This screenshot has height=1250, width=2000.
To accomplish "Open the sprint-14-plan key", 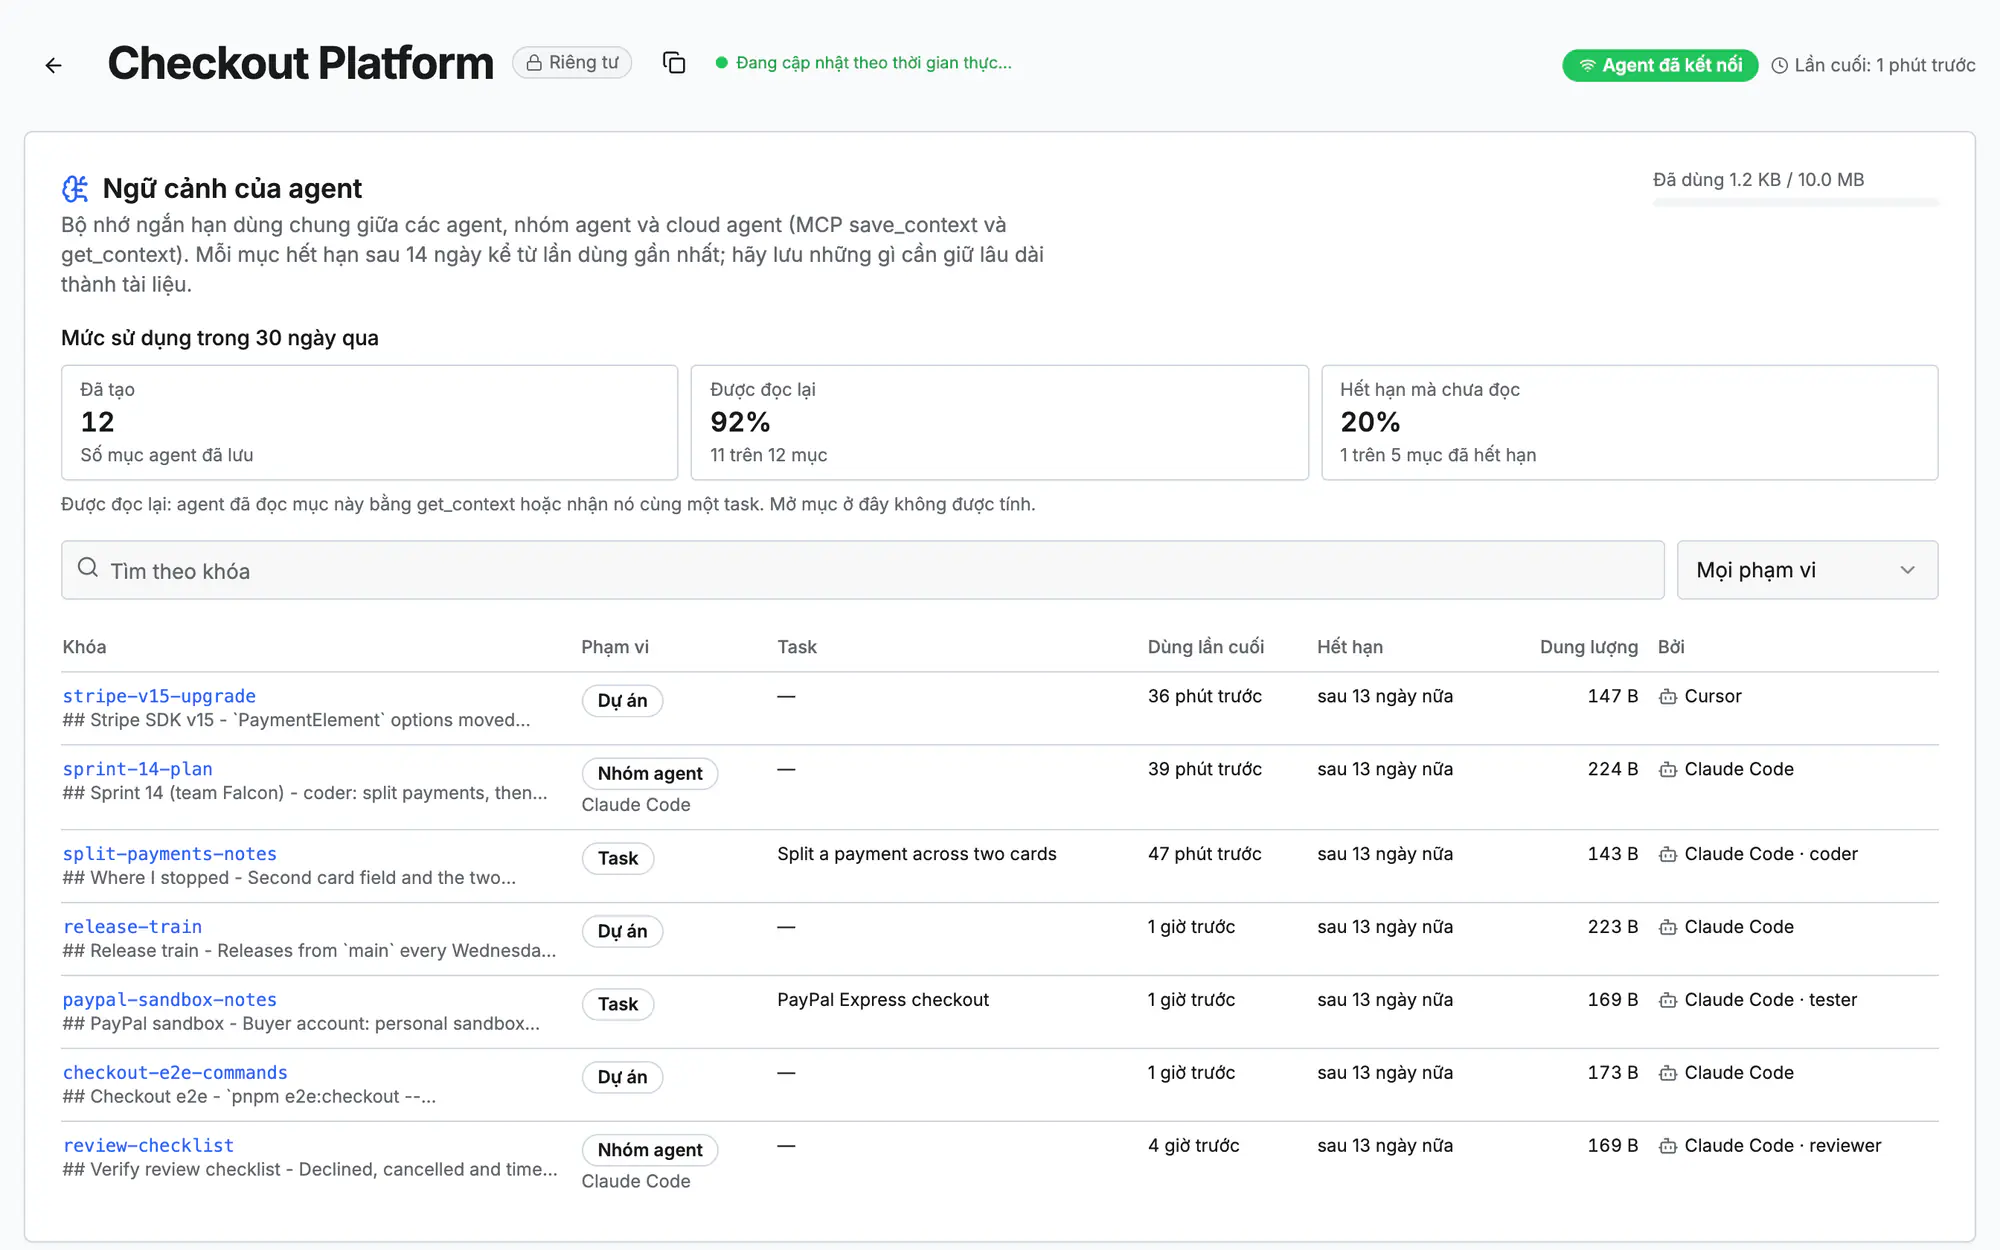I will pos(137,769).
